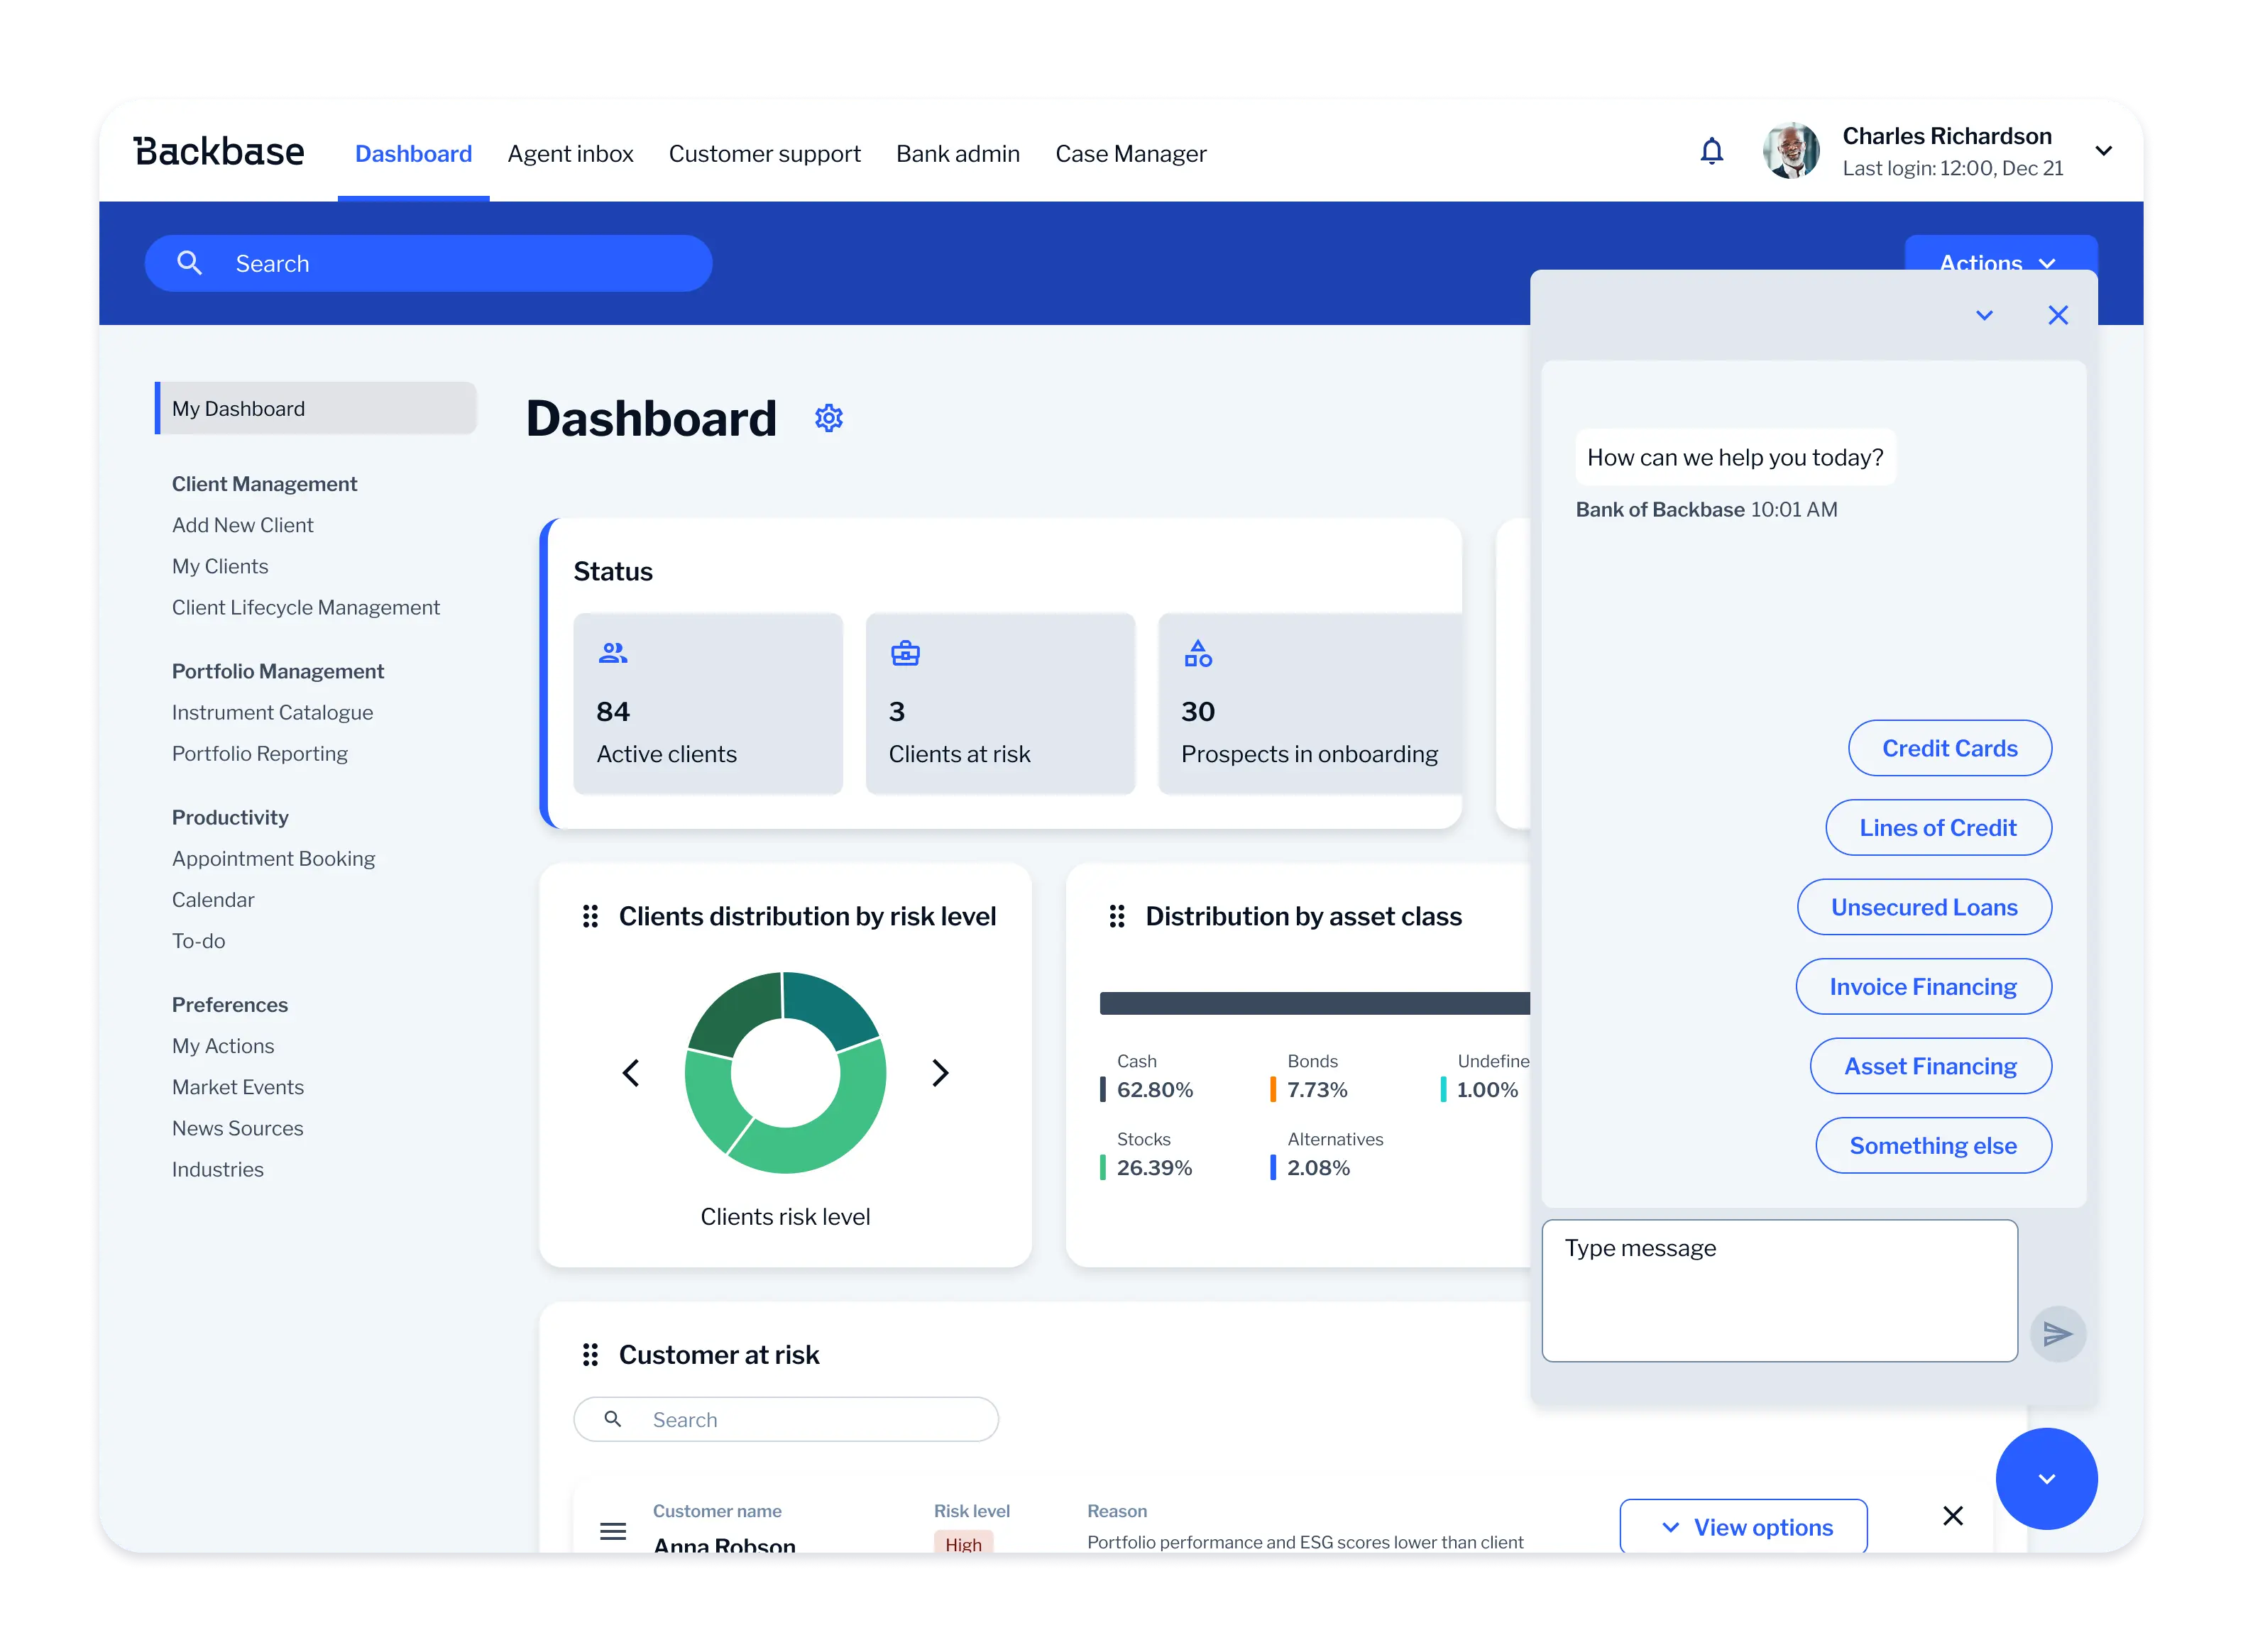
Task: Click drag handle of Distribution by asset class
Action: [1117, 916]
